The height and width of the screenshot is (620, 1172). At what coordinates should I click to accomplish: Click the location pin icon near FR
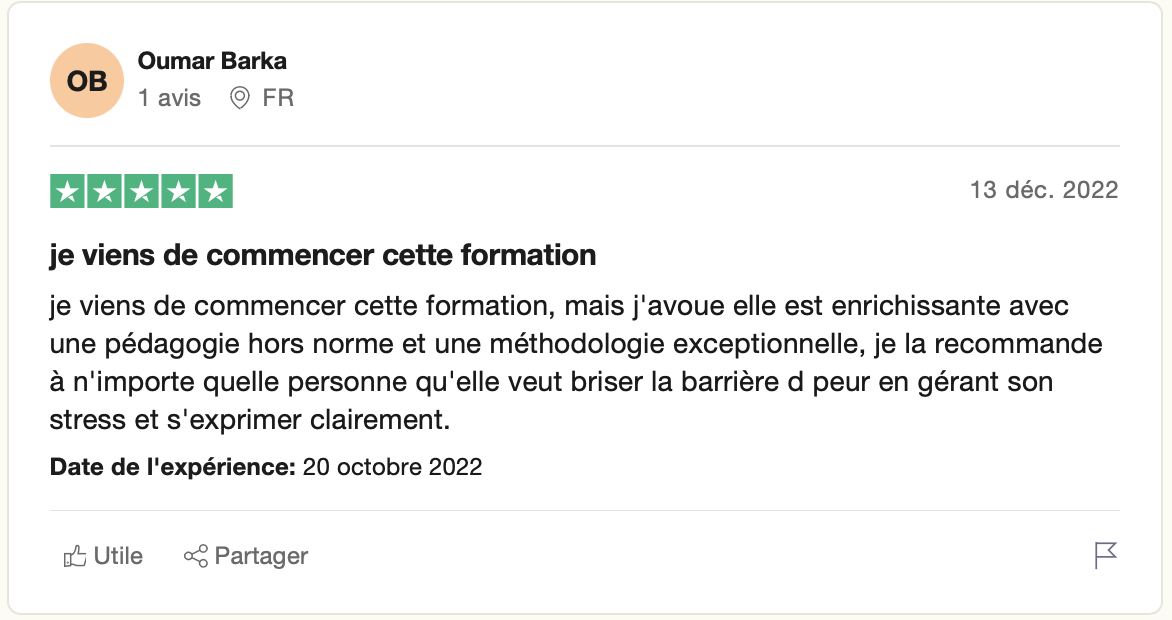(239, 98)
